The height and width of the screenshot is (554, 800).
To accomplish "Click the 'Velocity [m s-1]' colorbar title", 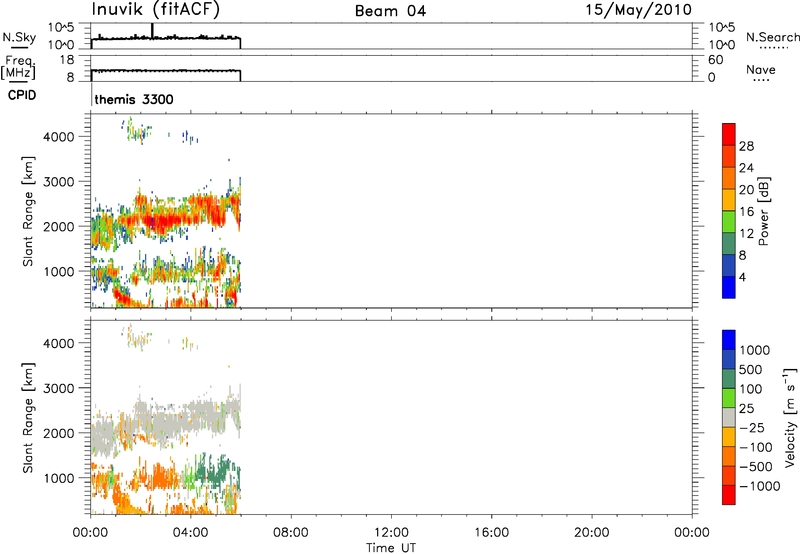I will click(x=790, y=417).
